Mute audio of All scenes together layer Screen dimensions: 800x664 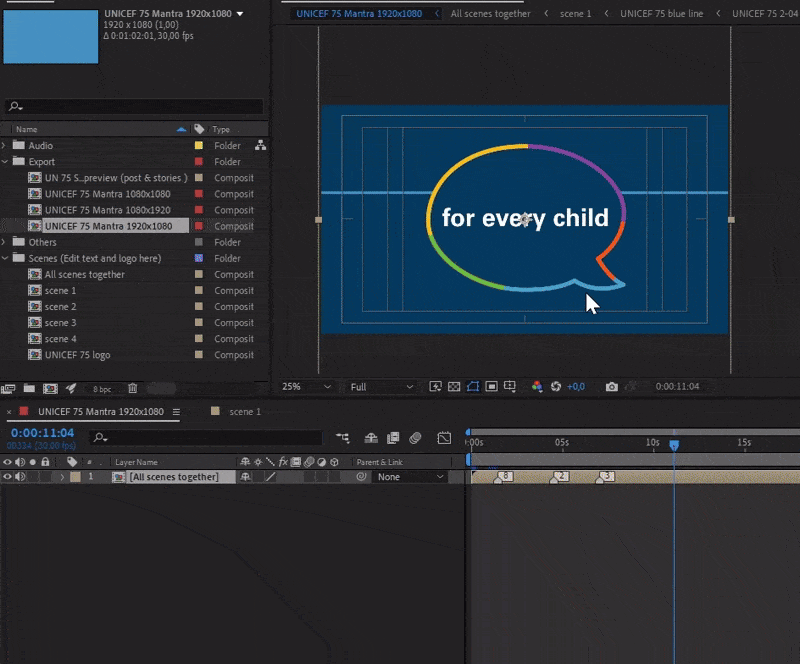click(x=20, y=477)
